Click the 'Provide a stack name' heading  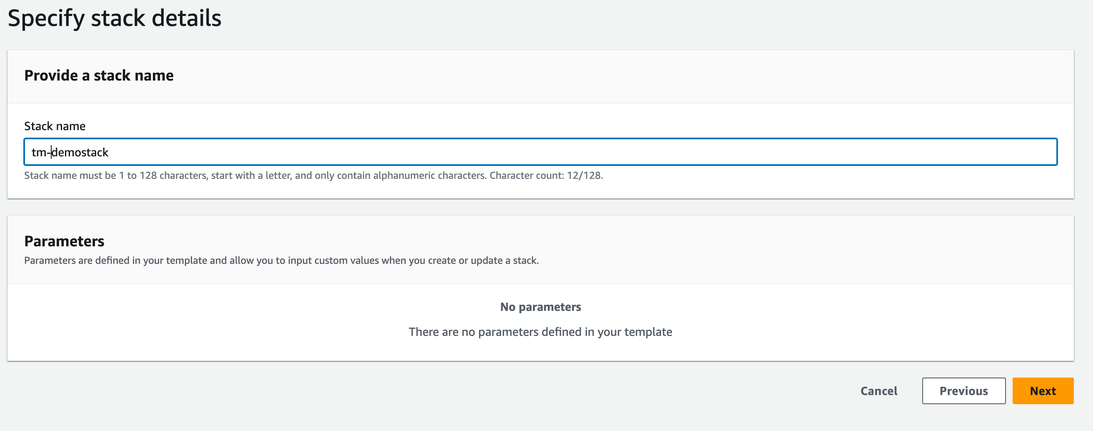98,75
